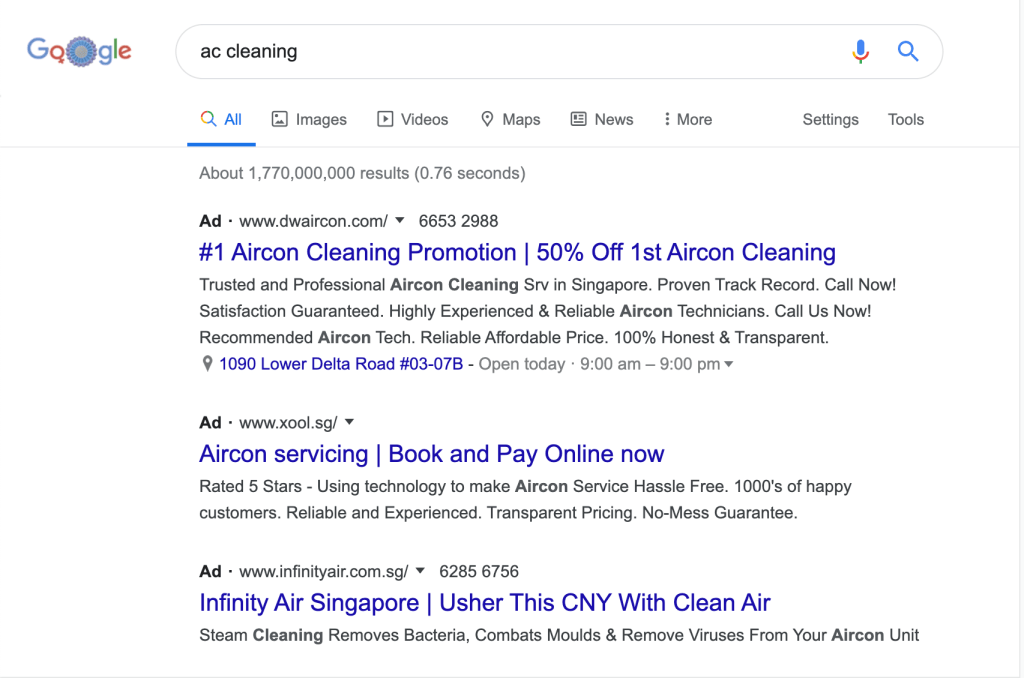Open search Tools
The width and height of the screenshot is (1024, 678).
click(905, 119)
